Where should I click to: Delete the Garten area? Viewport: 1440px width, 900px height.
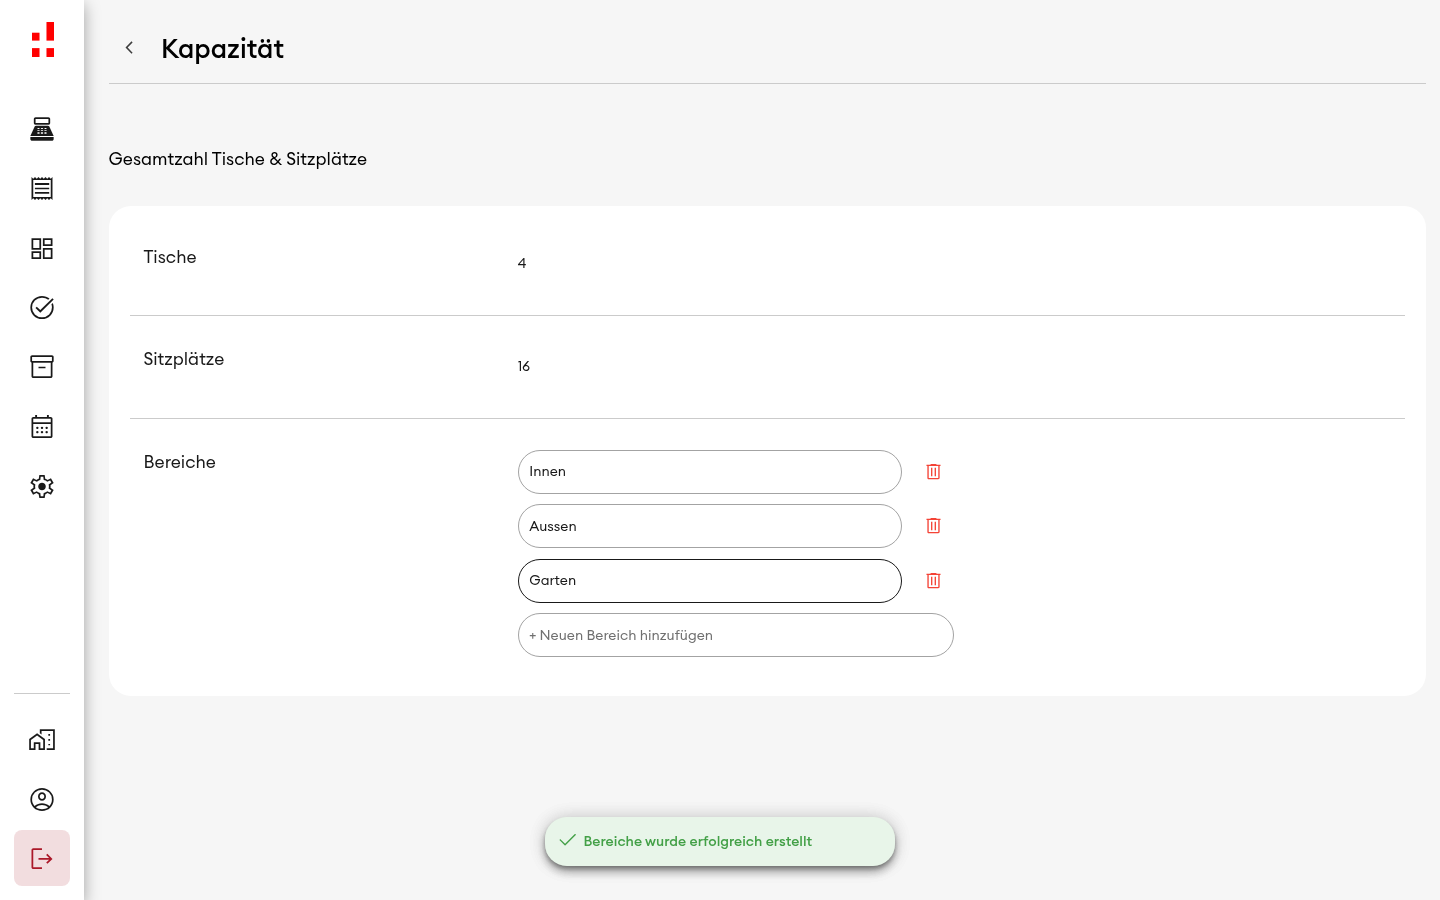pyautogui.click(x=933, y=580)
